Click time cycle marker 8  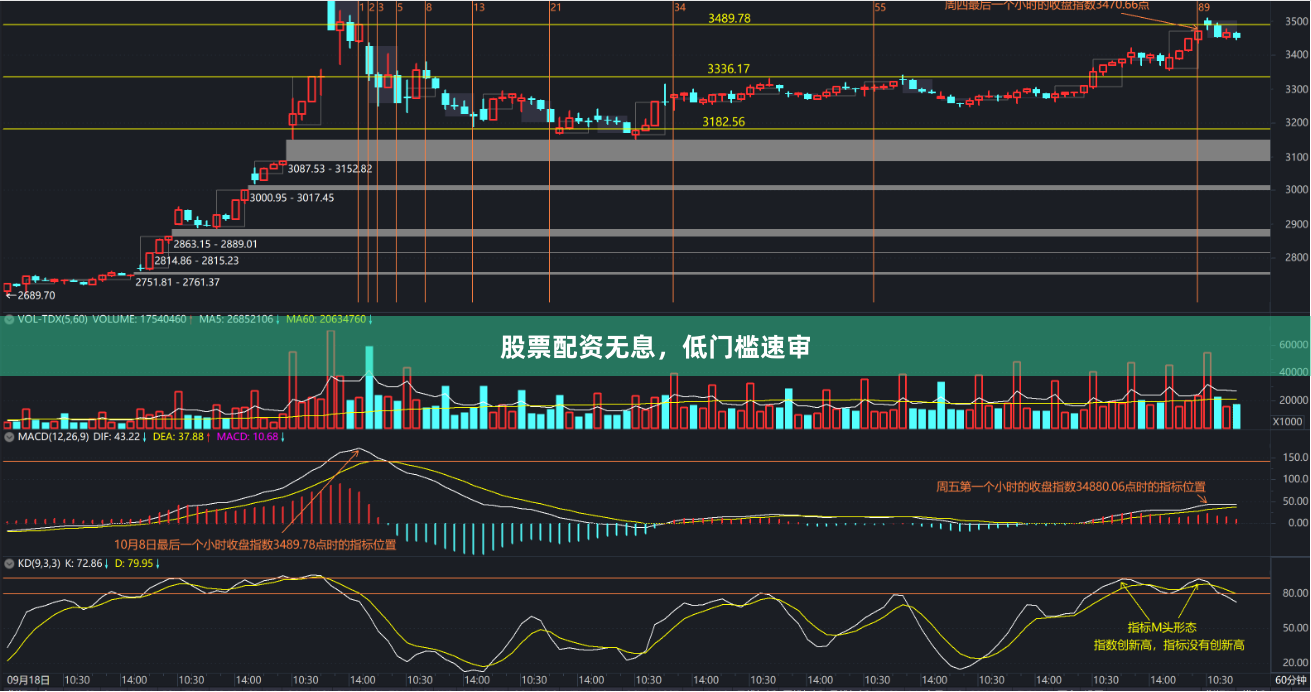[x=429, y=7]
